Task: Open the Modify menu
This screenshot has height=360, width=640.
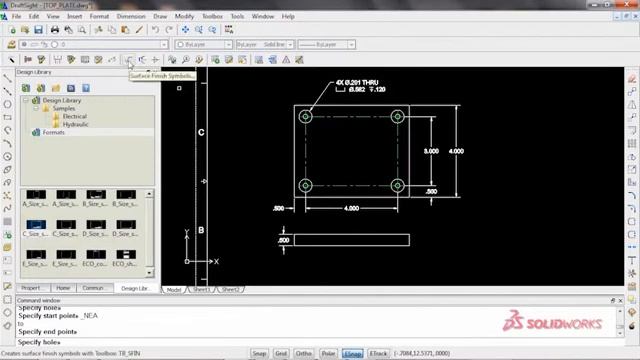Action: point(184,16)
